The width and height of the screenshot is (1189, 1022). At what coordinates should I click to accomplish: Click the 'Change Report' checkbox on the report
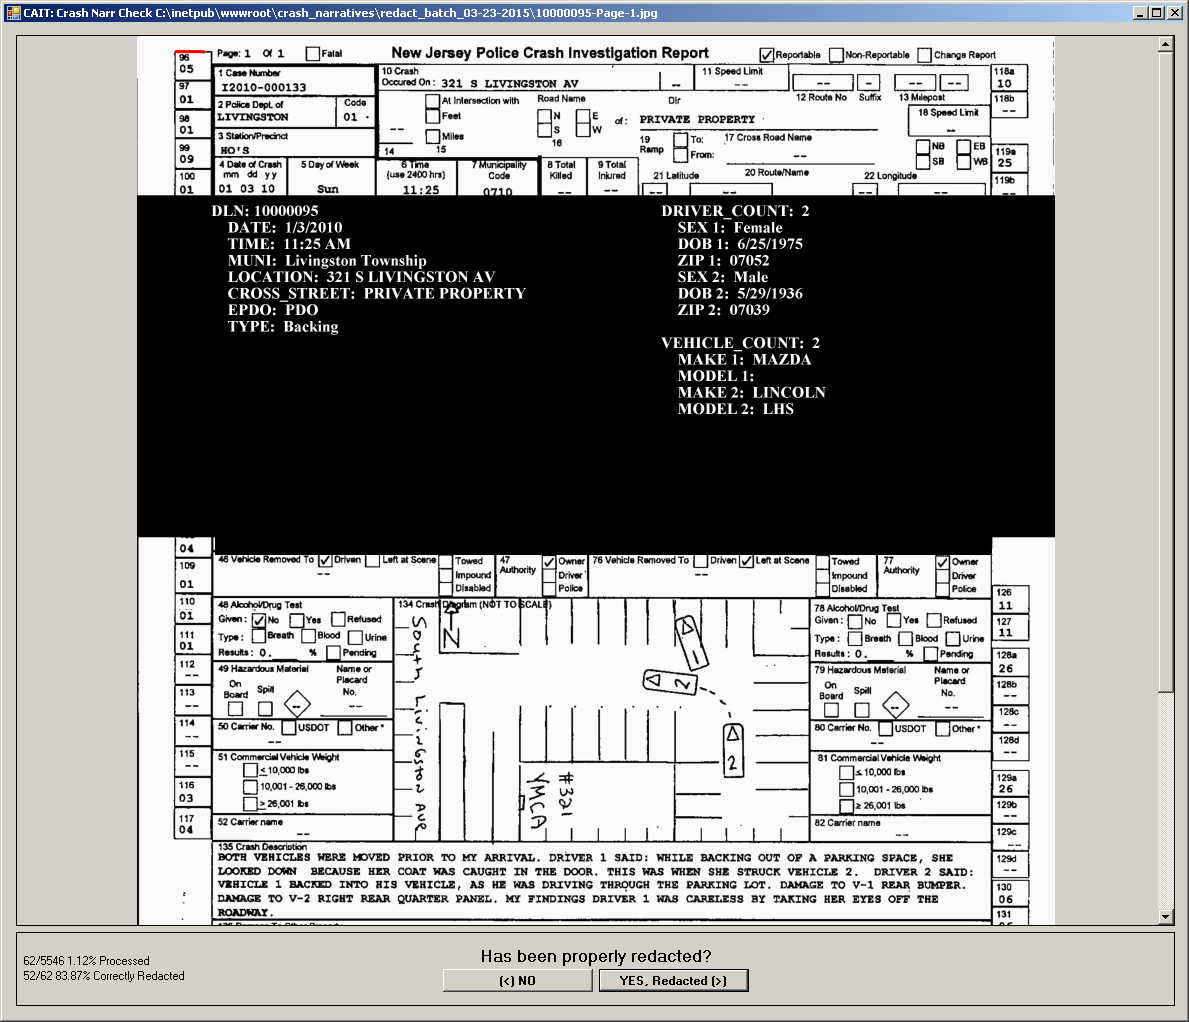click(924, 55)
